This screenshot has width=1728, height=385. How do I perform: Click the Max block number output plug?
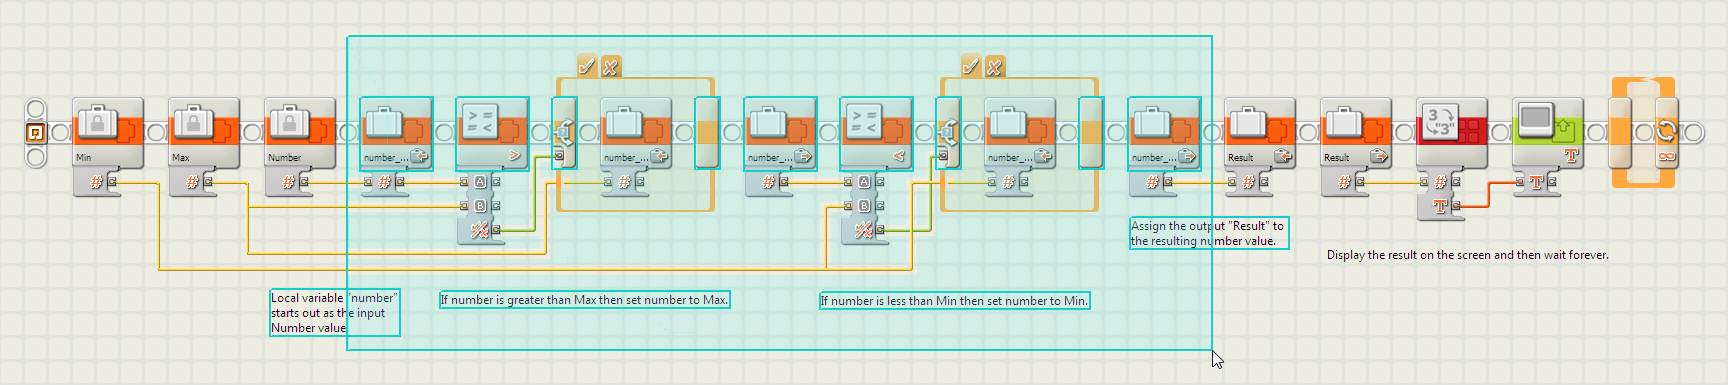[x=209, y=182]
